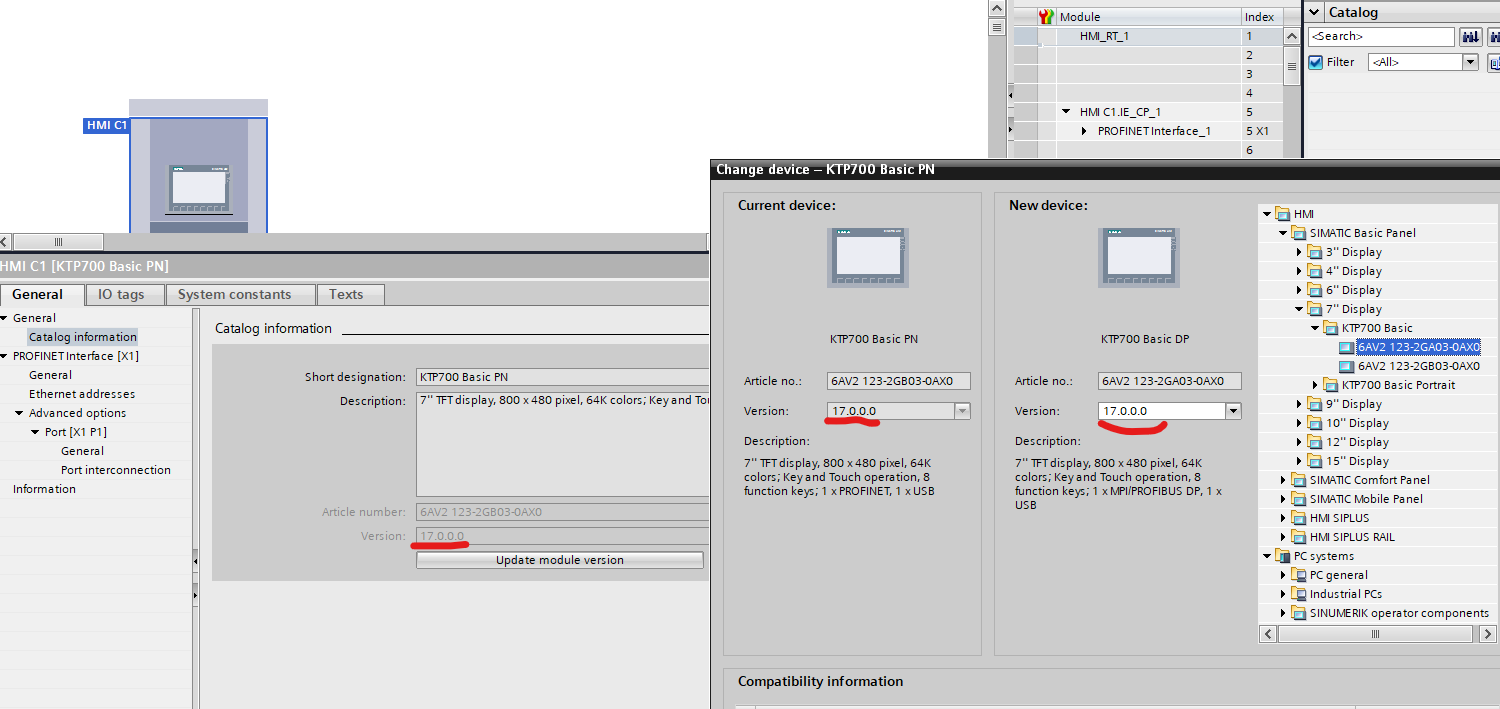Screen dimensions: 1500x709
Task: Select device 6AV2 123-2GB03-0AX0 in tree
Action: click(x=1418, y=366)
